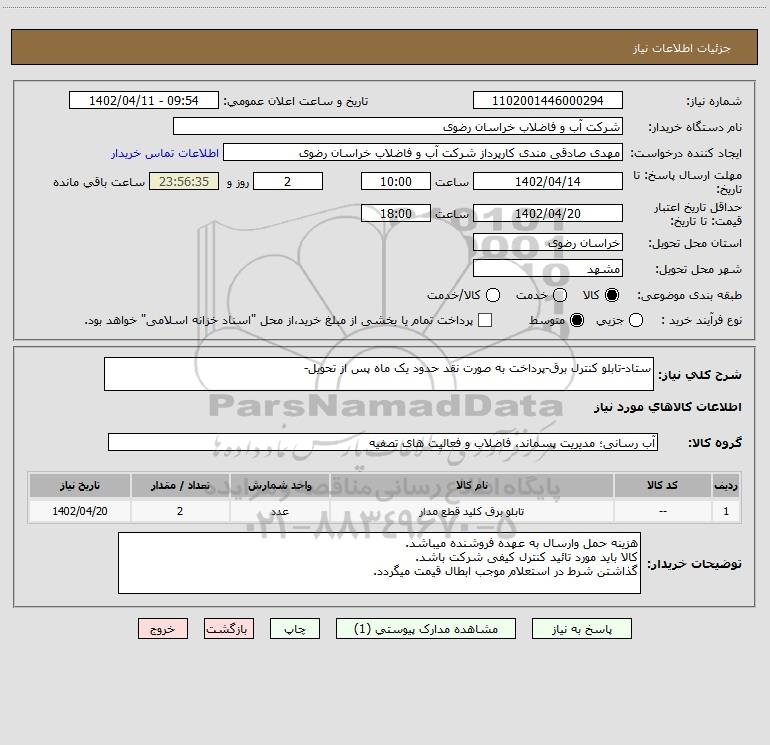Click the نام دستگاه خریدار field
The width and height of the screenshot is (770, 745).
[398, 127]
